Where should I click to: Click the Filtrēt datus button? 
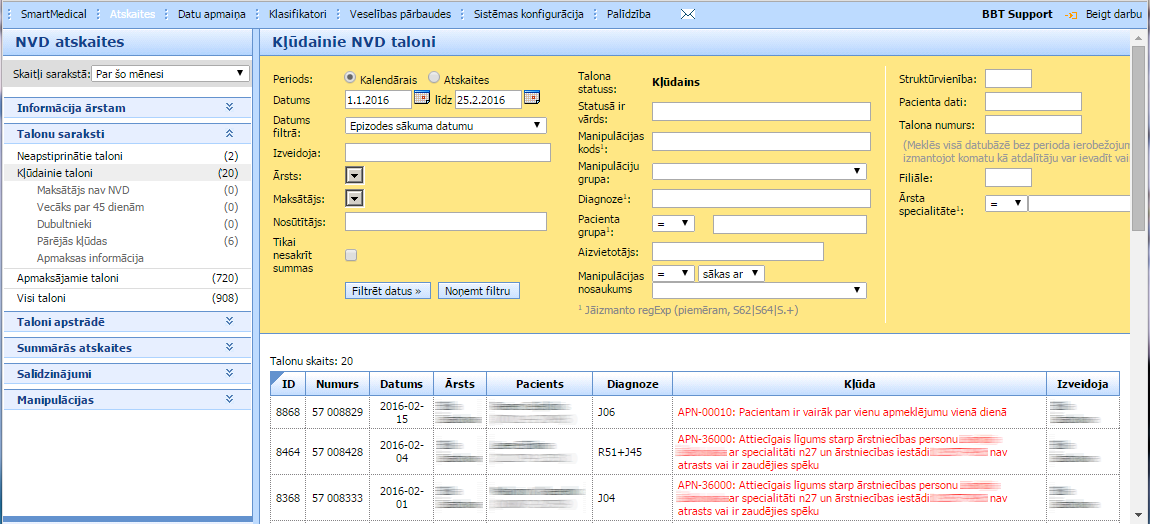coord(388,291)
